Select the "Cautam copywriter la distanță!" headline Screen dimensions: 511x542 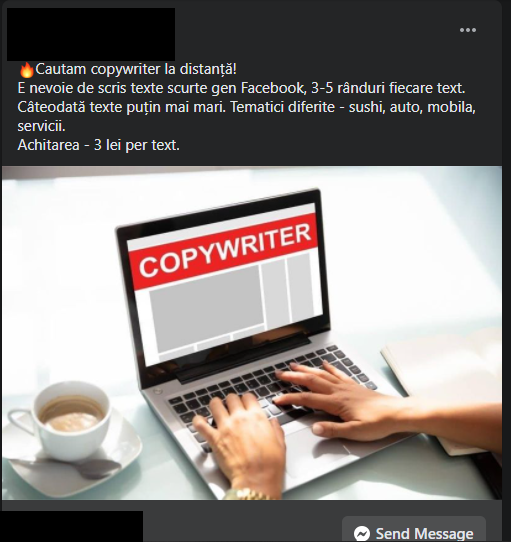(x=136, y=69)
